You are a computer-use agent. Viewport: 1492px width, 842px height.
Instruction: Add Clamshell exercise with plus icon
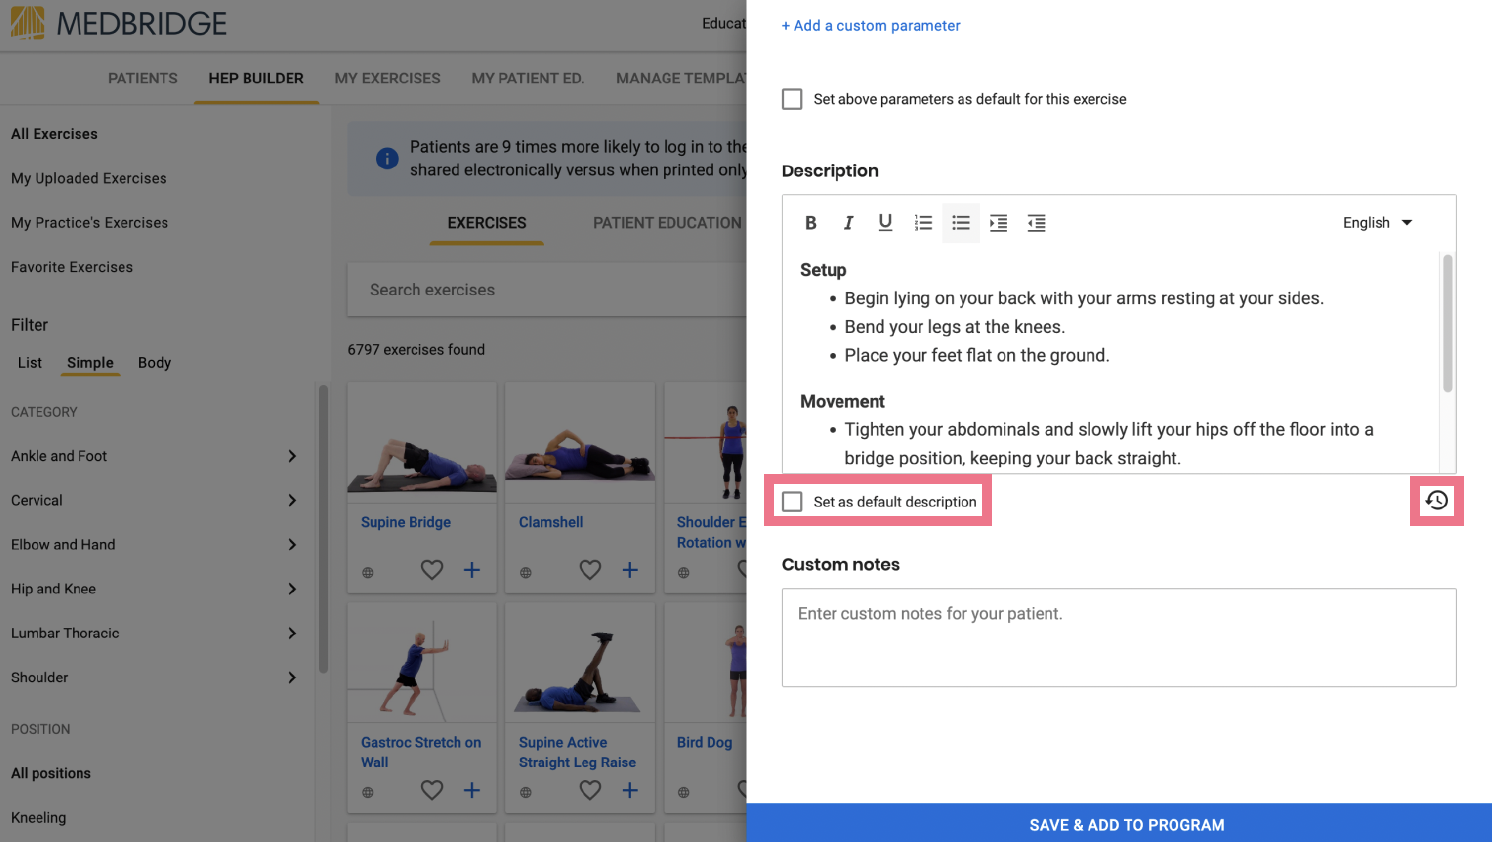click(x=630, y=570)
